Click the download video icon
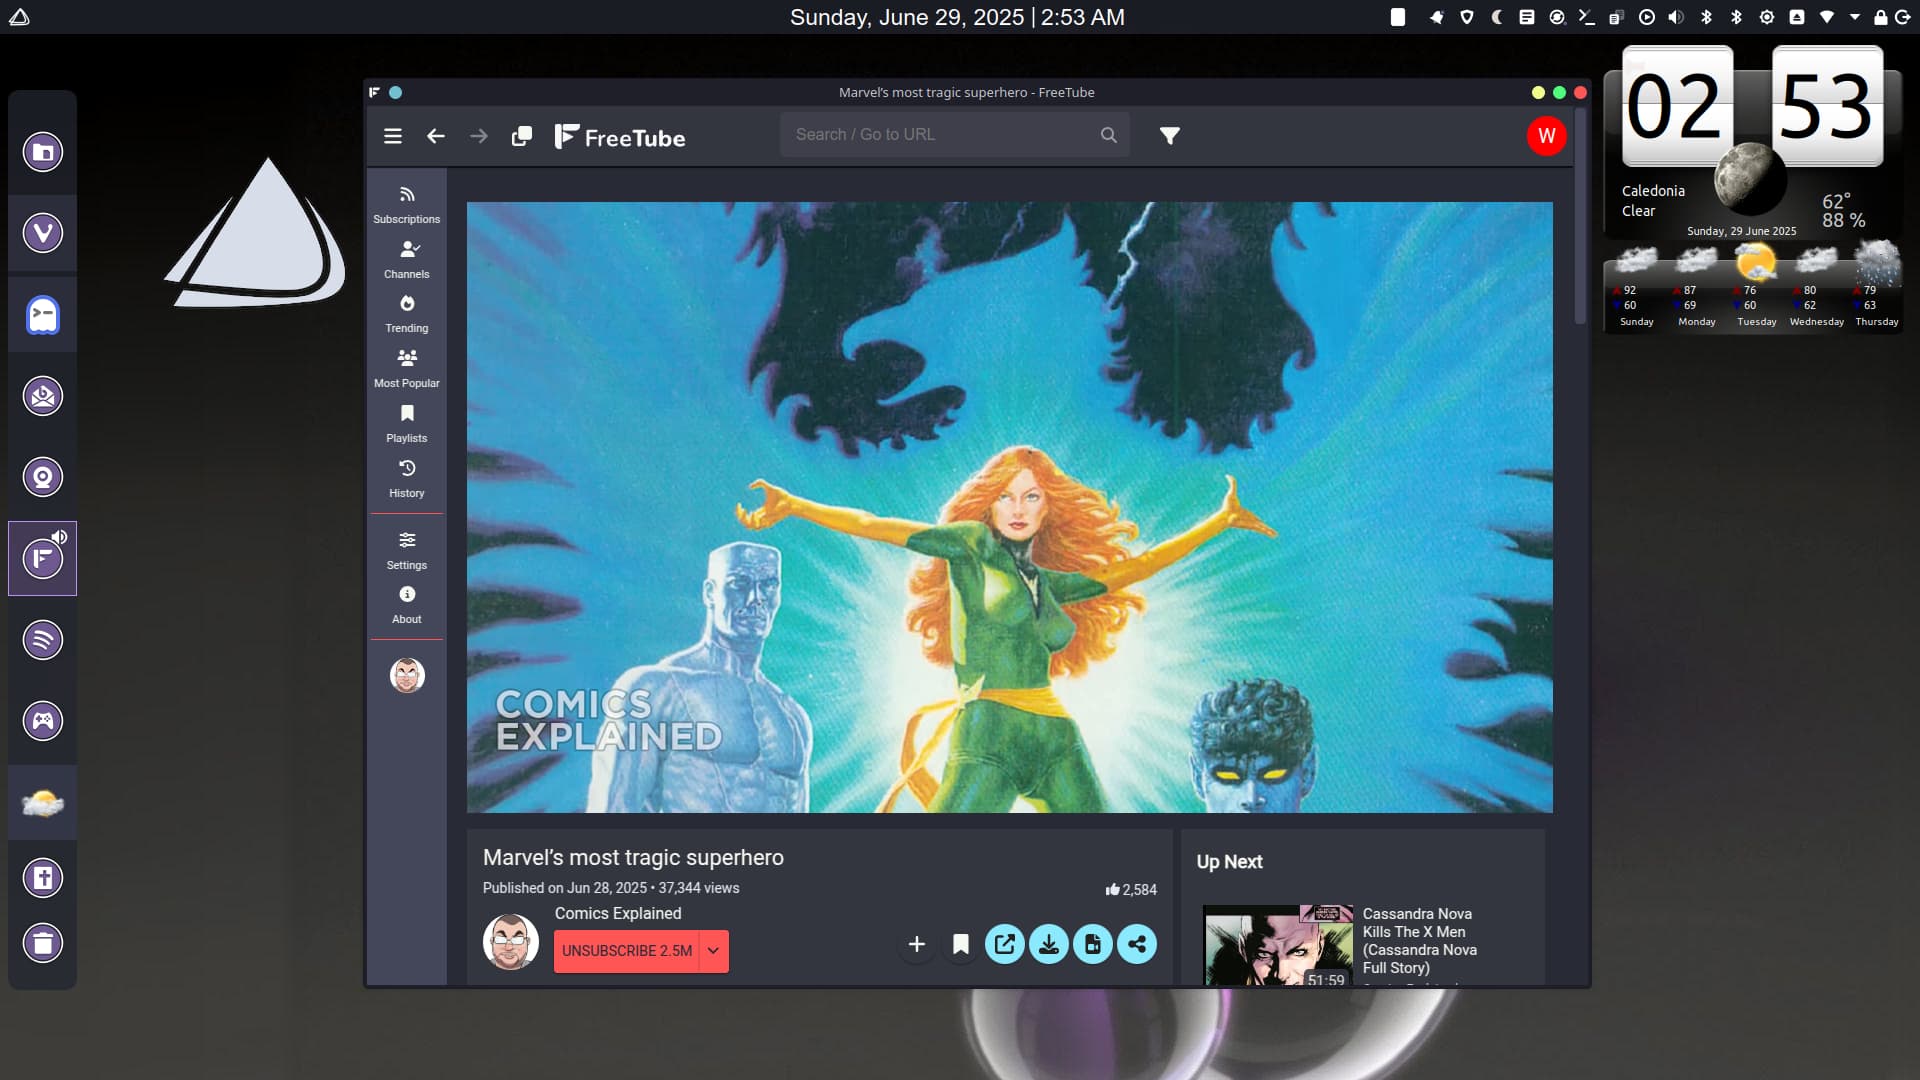 [1048, 944]
